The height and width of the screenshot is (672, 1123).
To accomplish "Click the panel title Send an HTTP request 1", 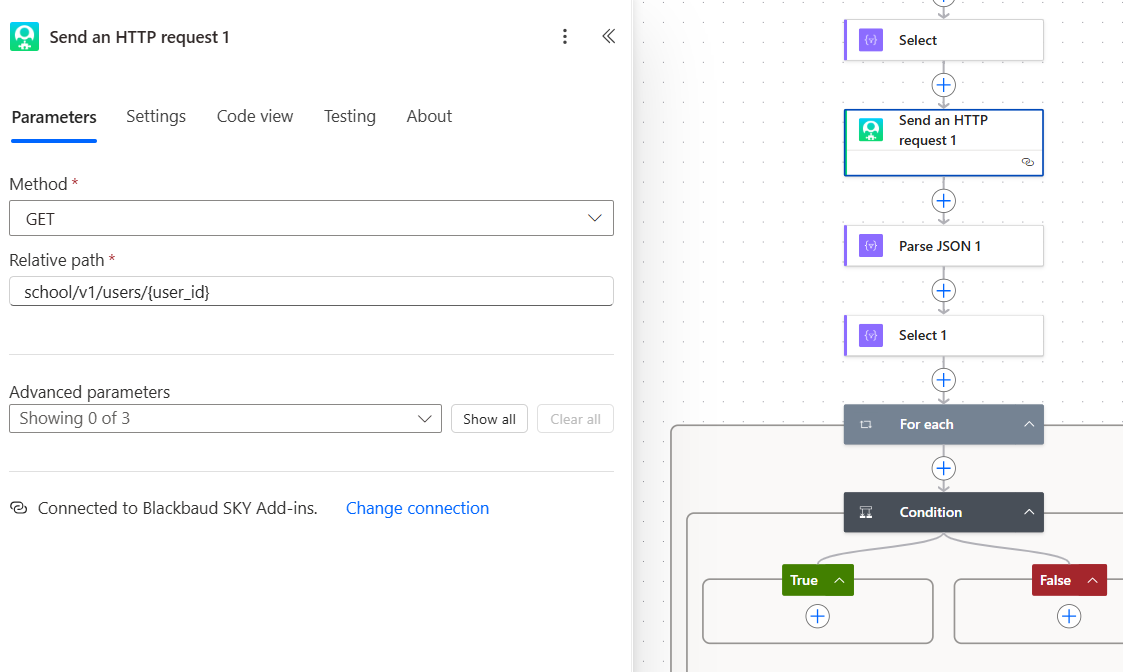I will click(x=140, y=37).
